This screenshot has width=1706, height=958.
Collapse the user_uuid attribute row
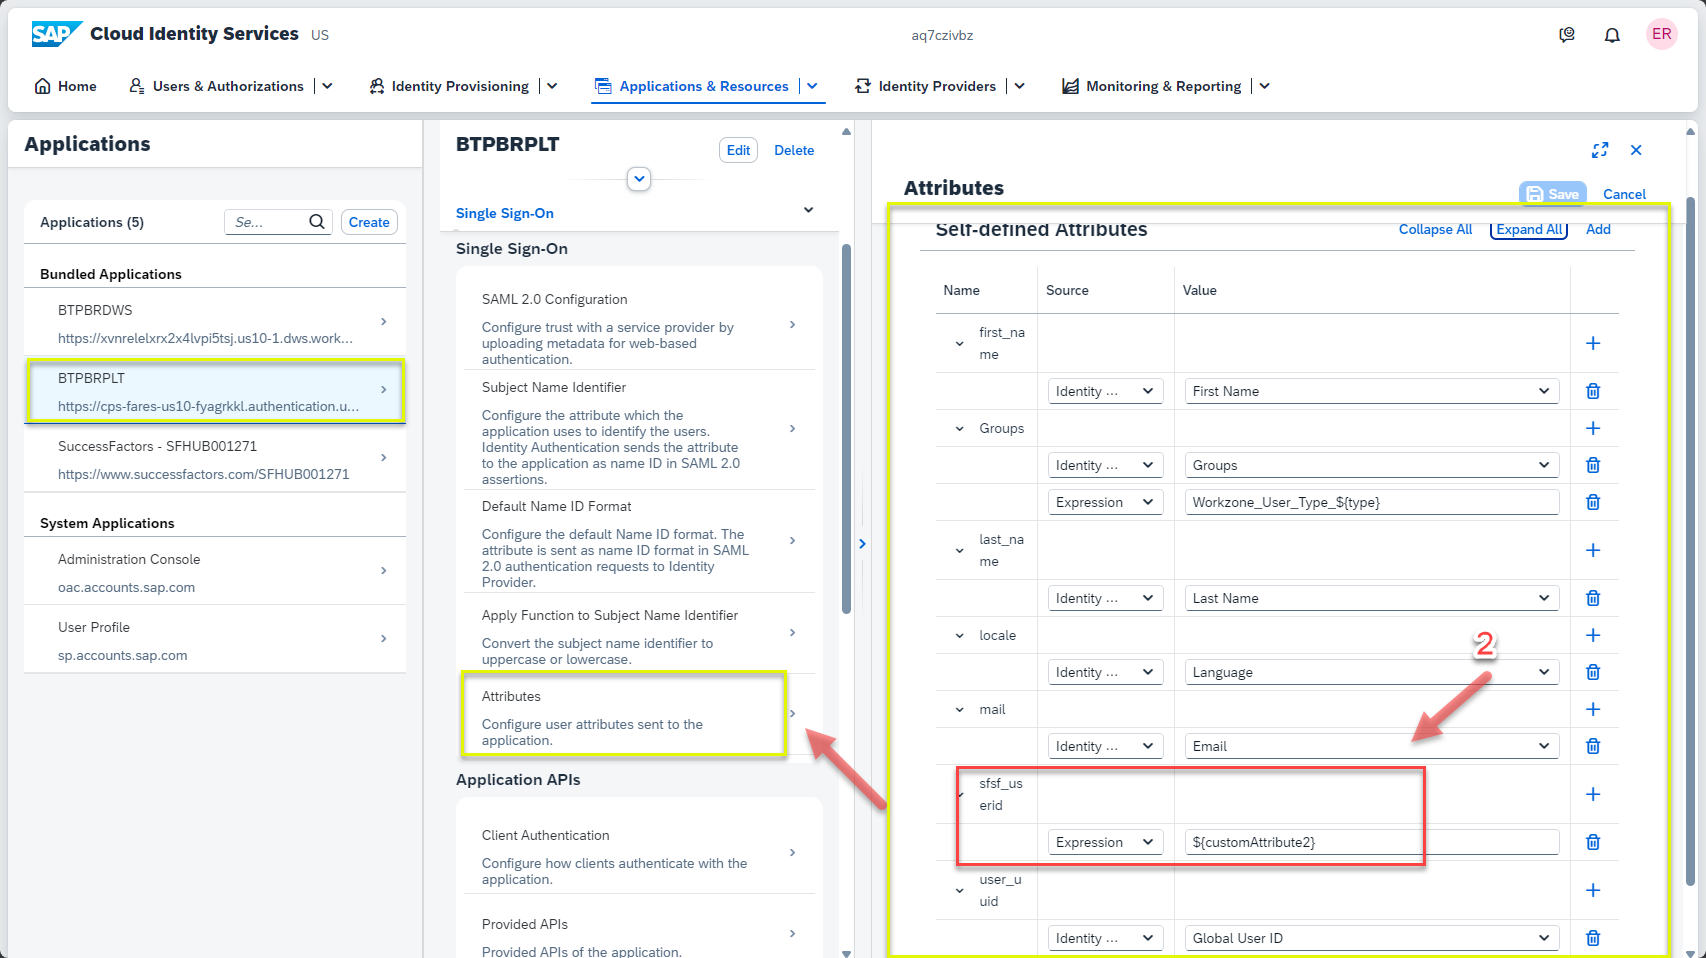[959, 891]
